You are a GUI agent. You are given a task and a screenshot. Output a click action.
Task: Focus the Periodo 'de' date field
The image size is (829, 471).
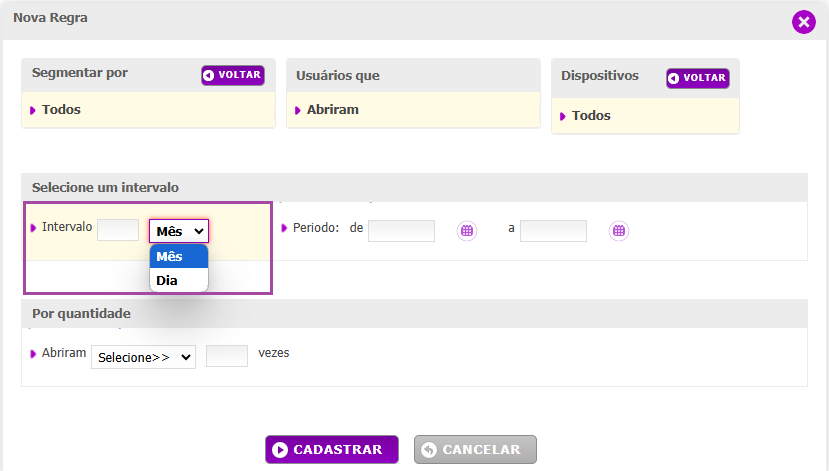click(x=401, y=231)
